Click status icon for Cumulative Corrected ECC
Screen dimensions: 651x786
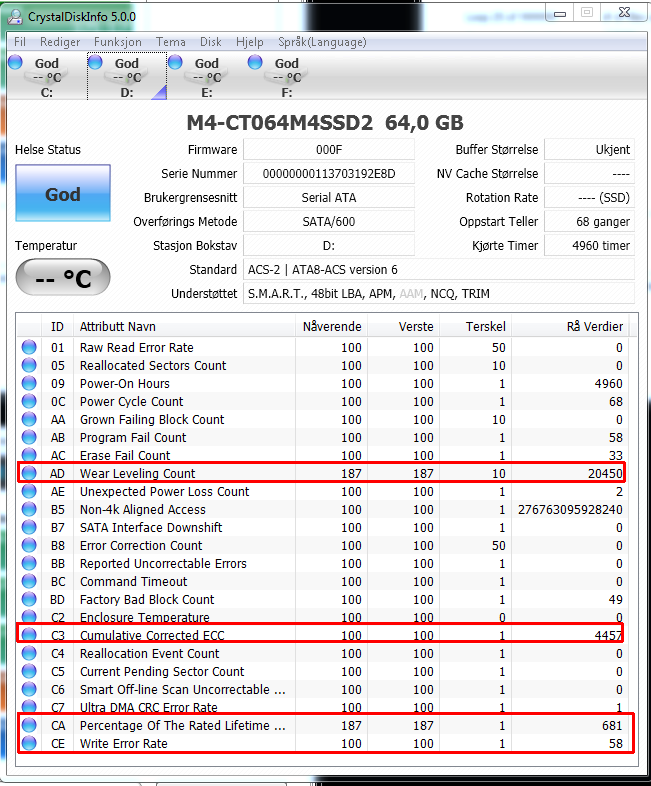(x=29, y=635)
